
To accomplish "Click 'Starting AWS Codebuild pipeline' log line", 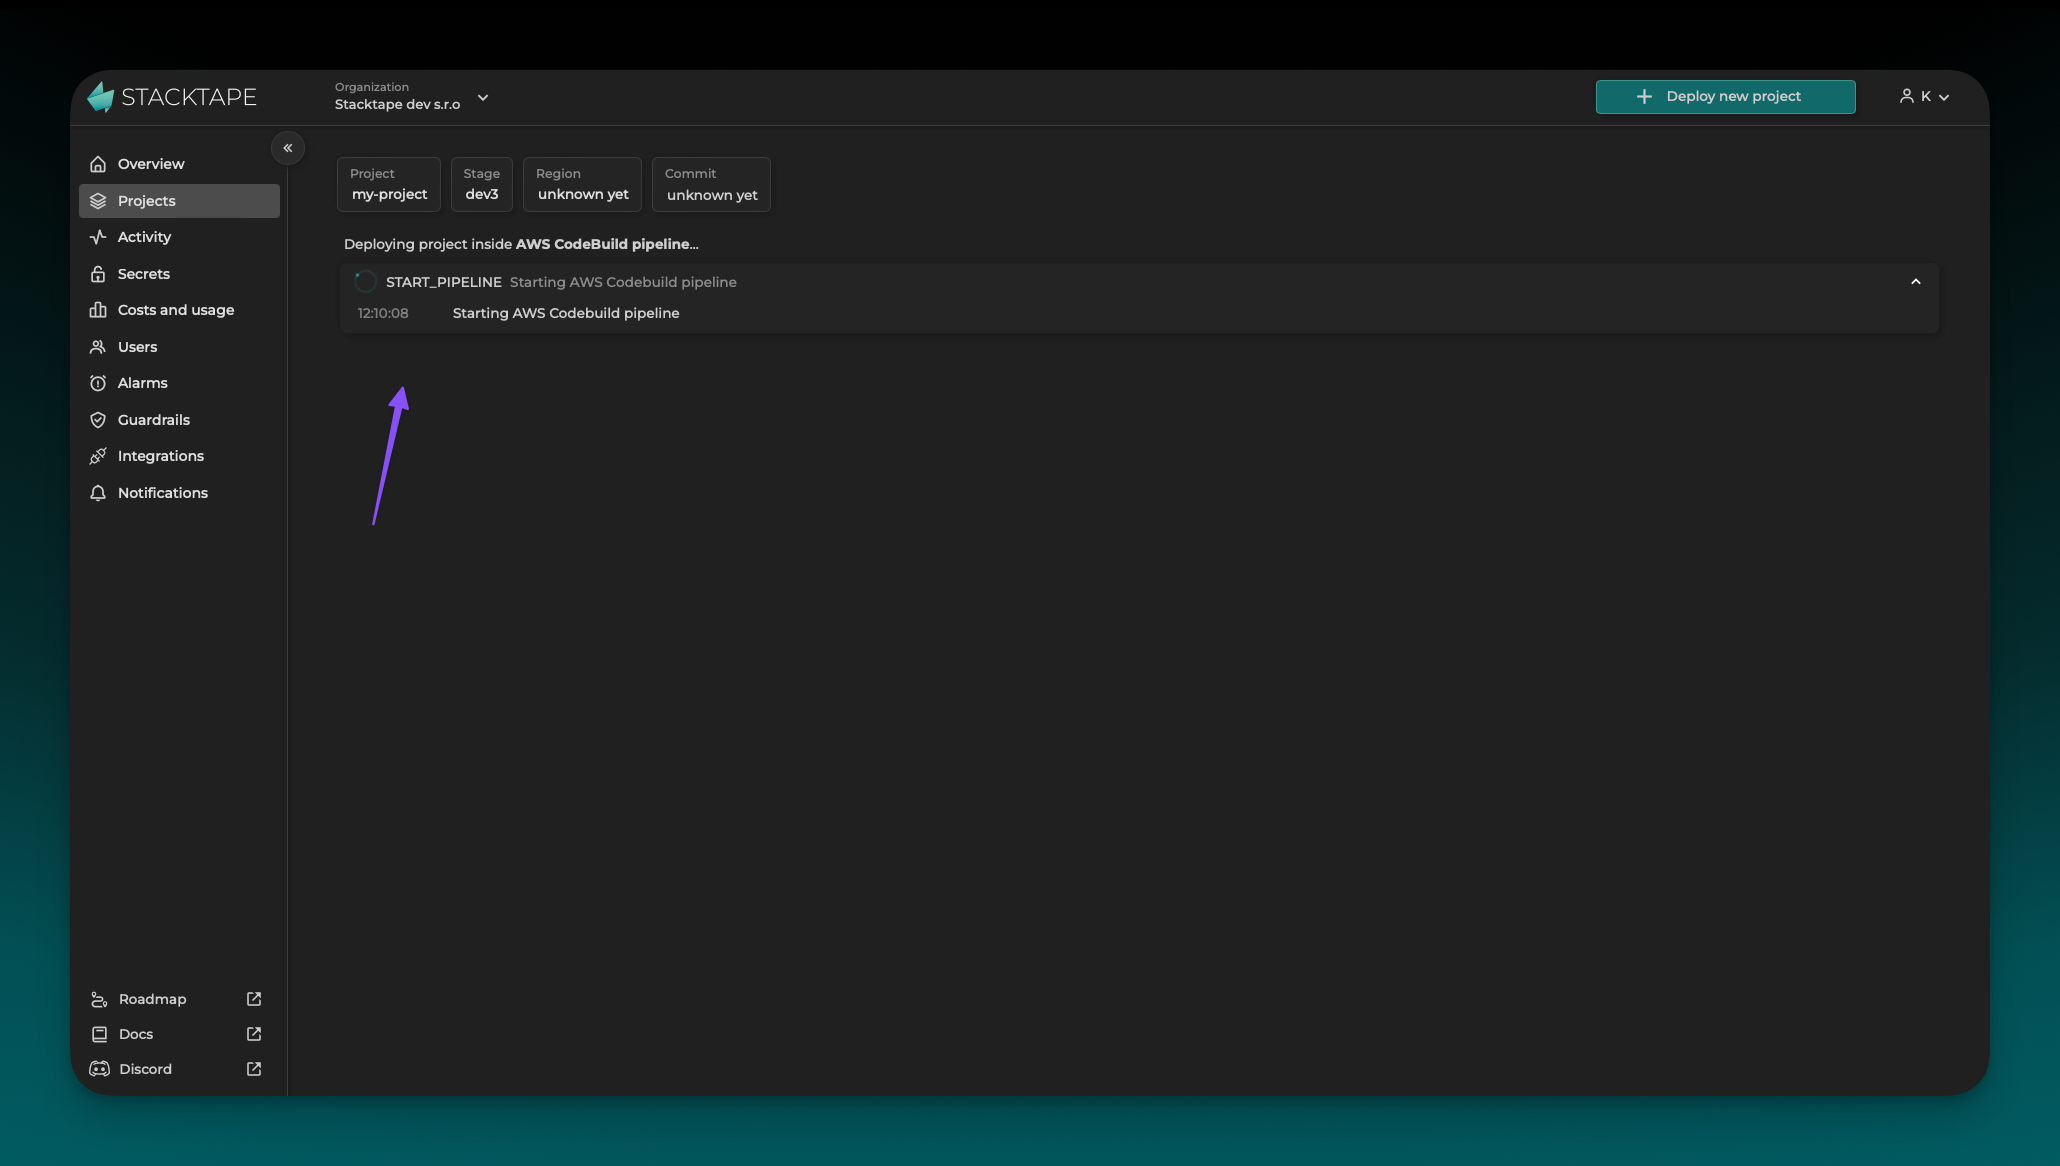I will click(566, 313).
